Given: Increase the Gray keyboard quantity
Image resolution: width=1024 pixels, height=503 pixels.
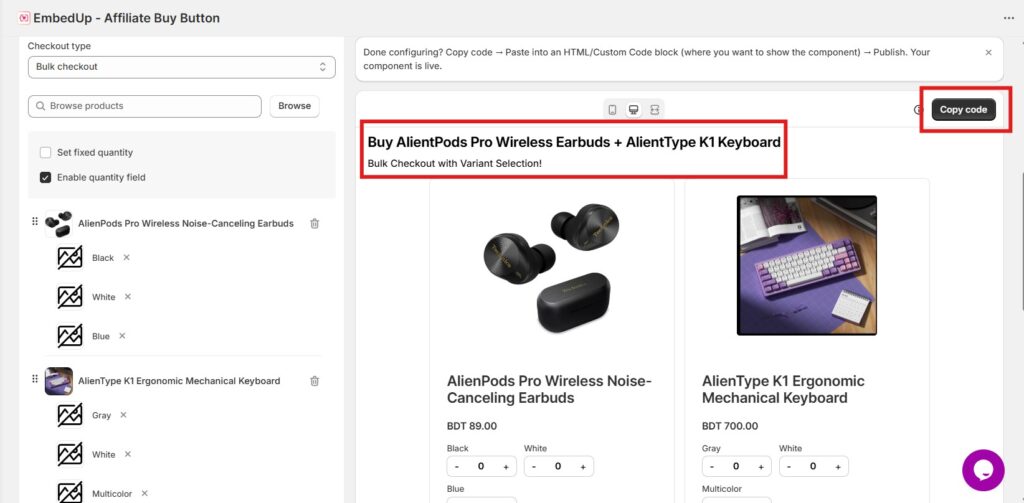Looking at the screenshot, I should [x=761, y=466].
